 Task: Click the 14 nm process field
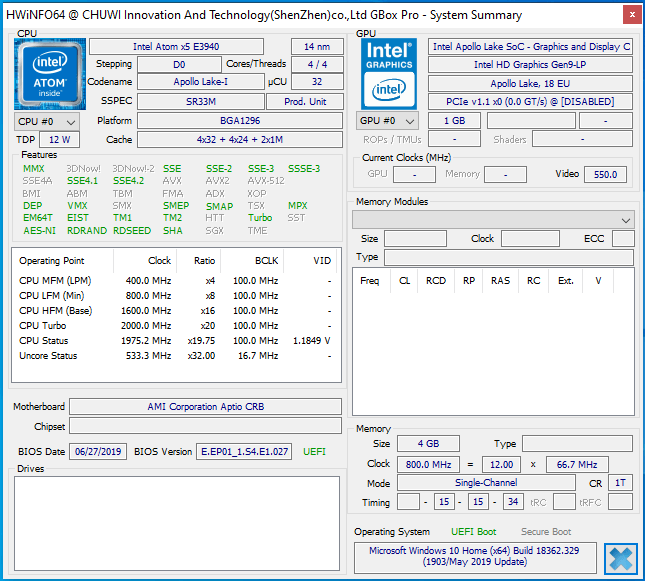pyautogui.click(x=317, y=46)
